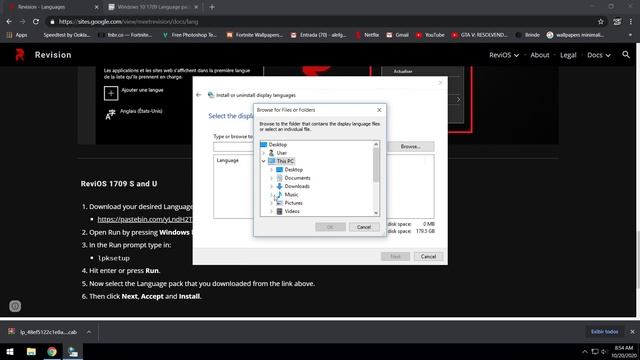Open the Docs dropdown menu

pyautogui.click(x=599, y=55)
